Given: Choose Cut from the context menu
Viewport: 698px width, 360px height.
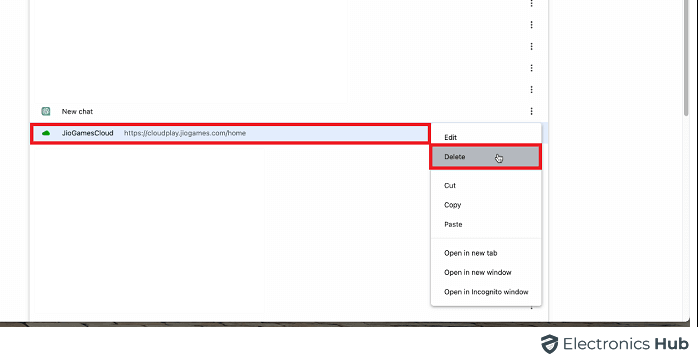Looking at the screenshot, I should pyautogui.click(x=486, y=186).
